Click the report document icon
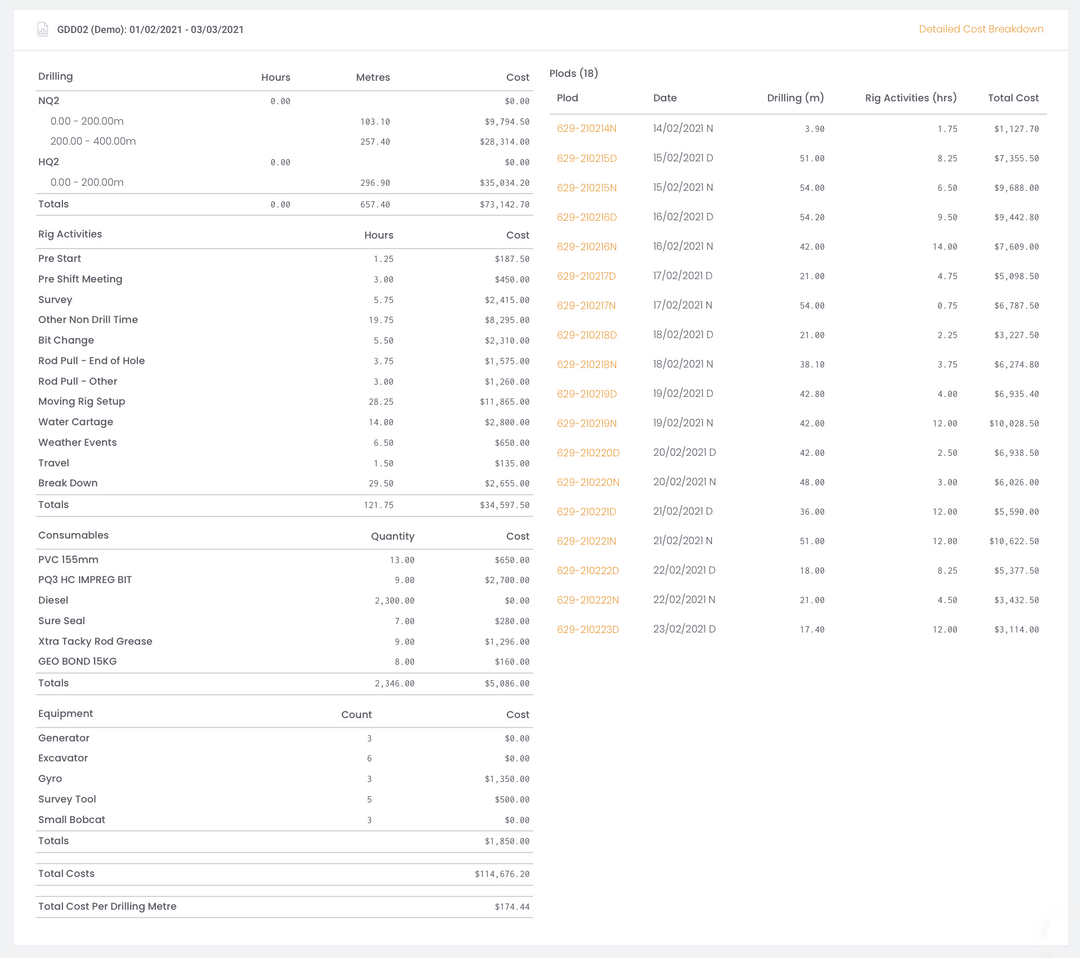 pyautogui.click(x=42, y=29)
